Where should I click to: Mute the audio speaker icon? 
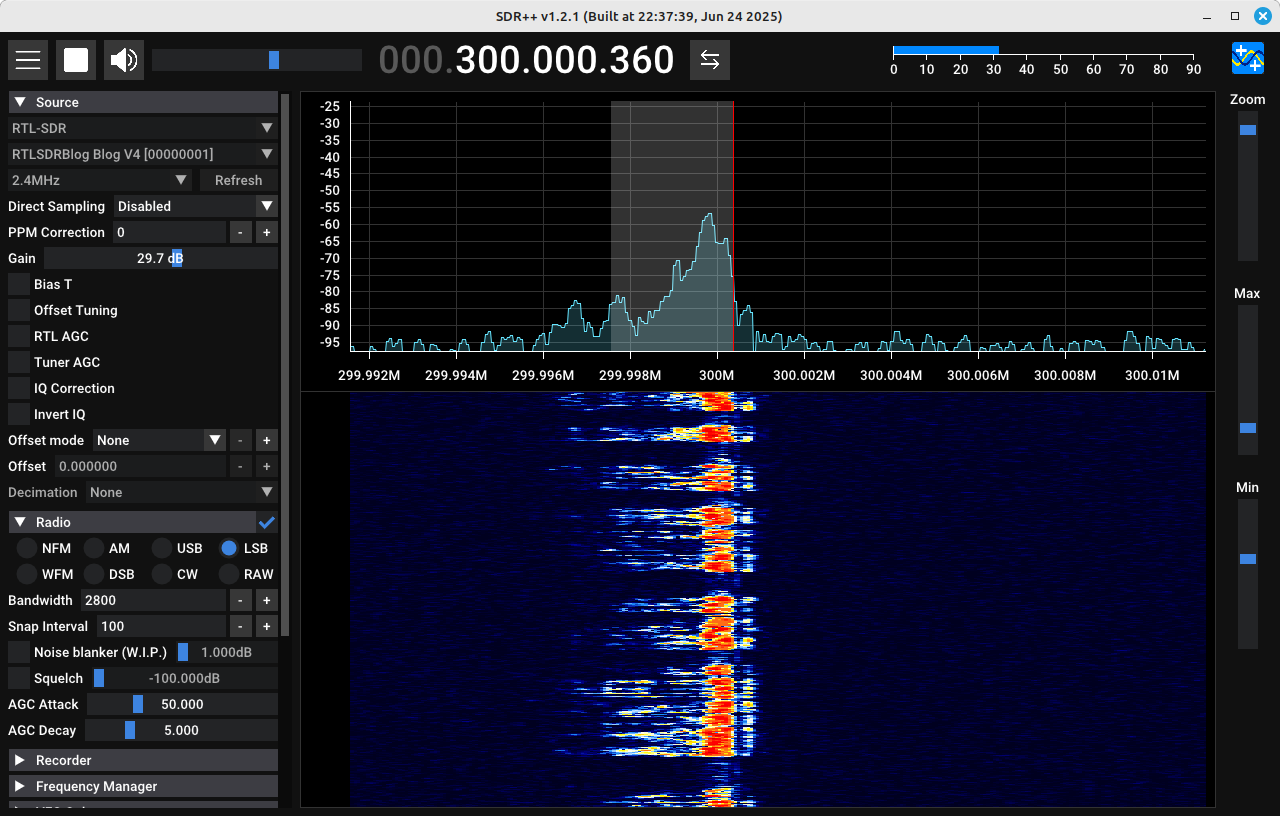click(x=124, y=60)
